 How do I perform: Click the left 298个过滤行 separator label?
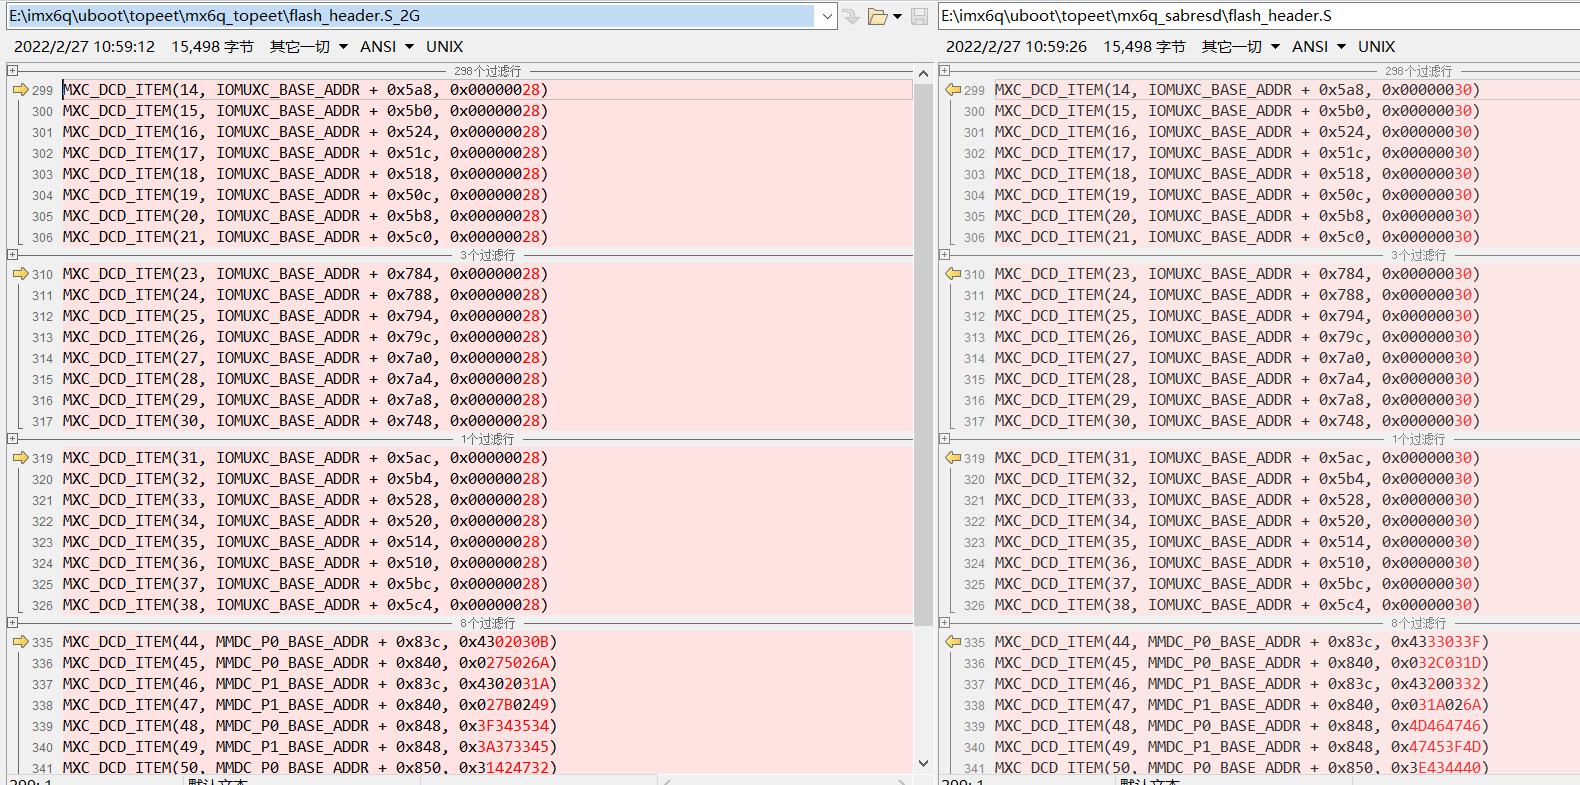(487, 71)
